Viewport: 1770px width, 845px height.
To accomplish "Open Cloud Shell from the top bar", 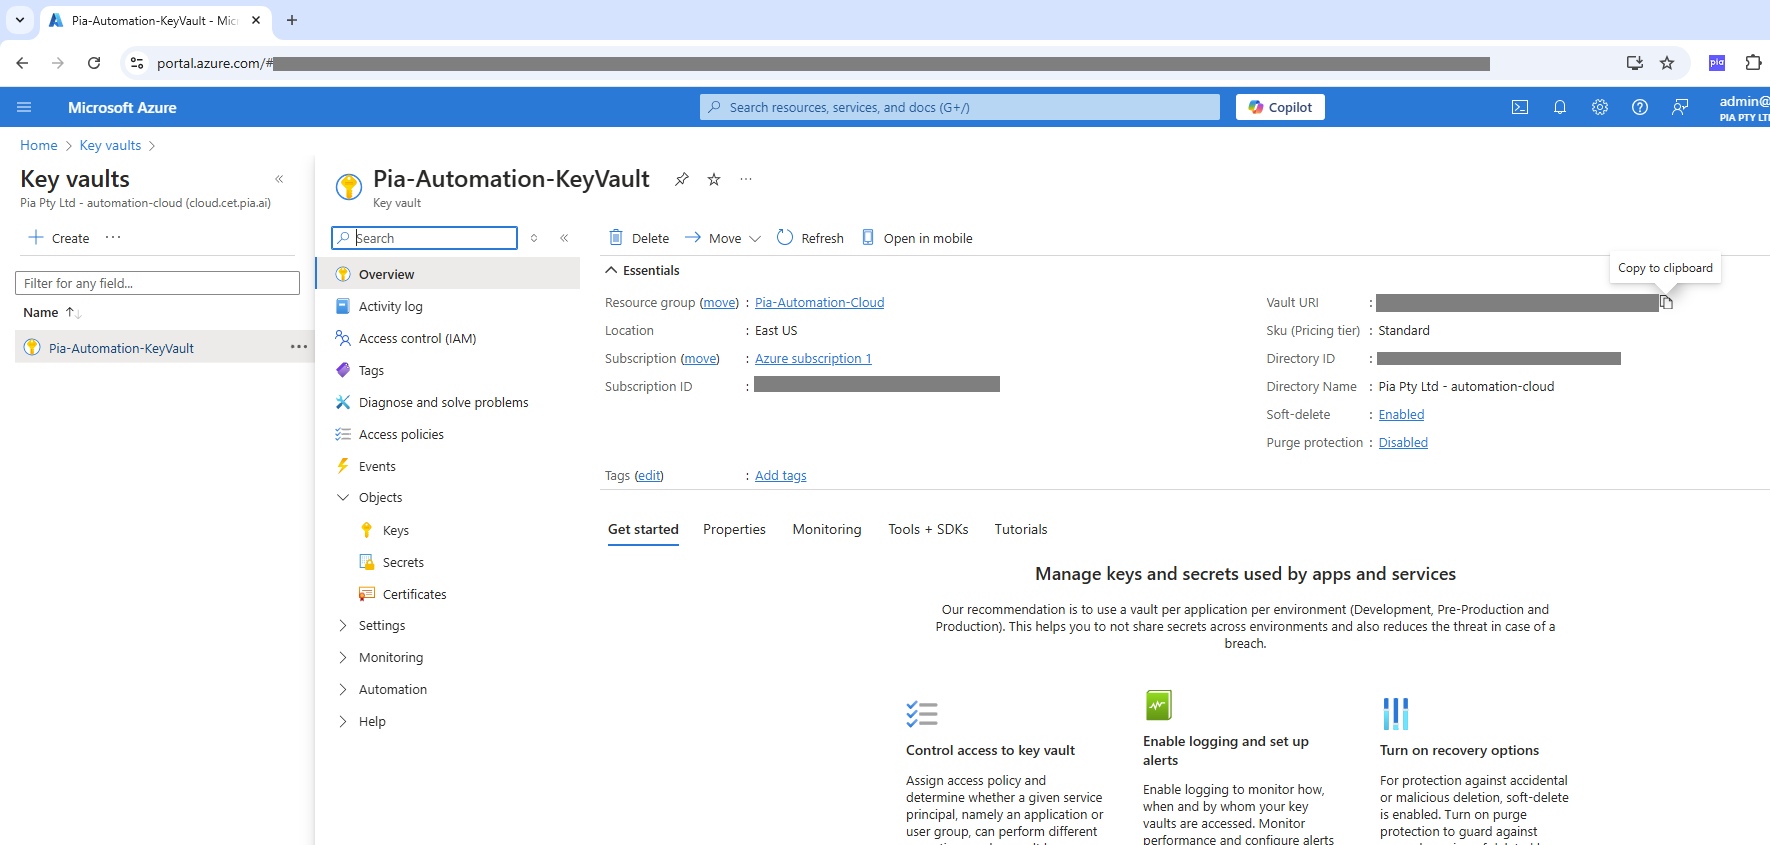I will point(1520,107).
